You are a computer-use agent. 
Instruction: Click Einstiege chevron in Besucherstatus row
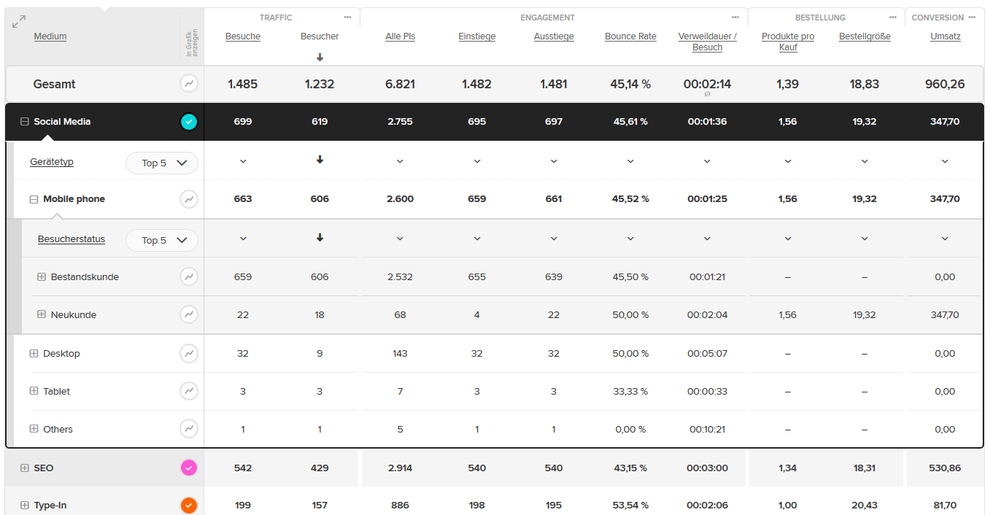(477, 239)
